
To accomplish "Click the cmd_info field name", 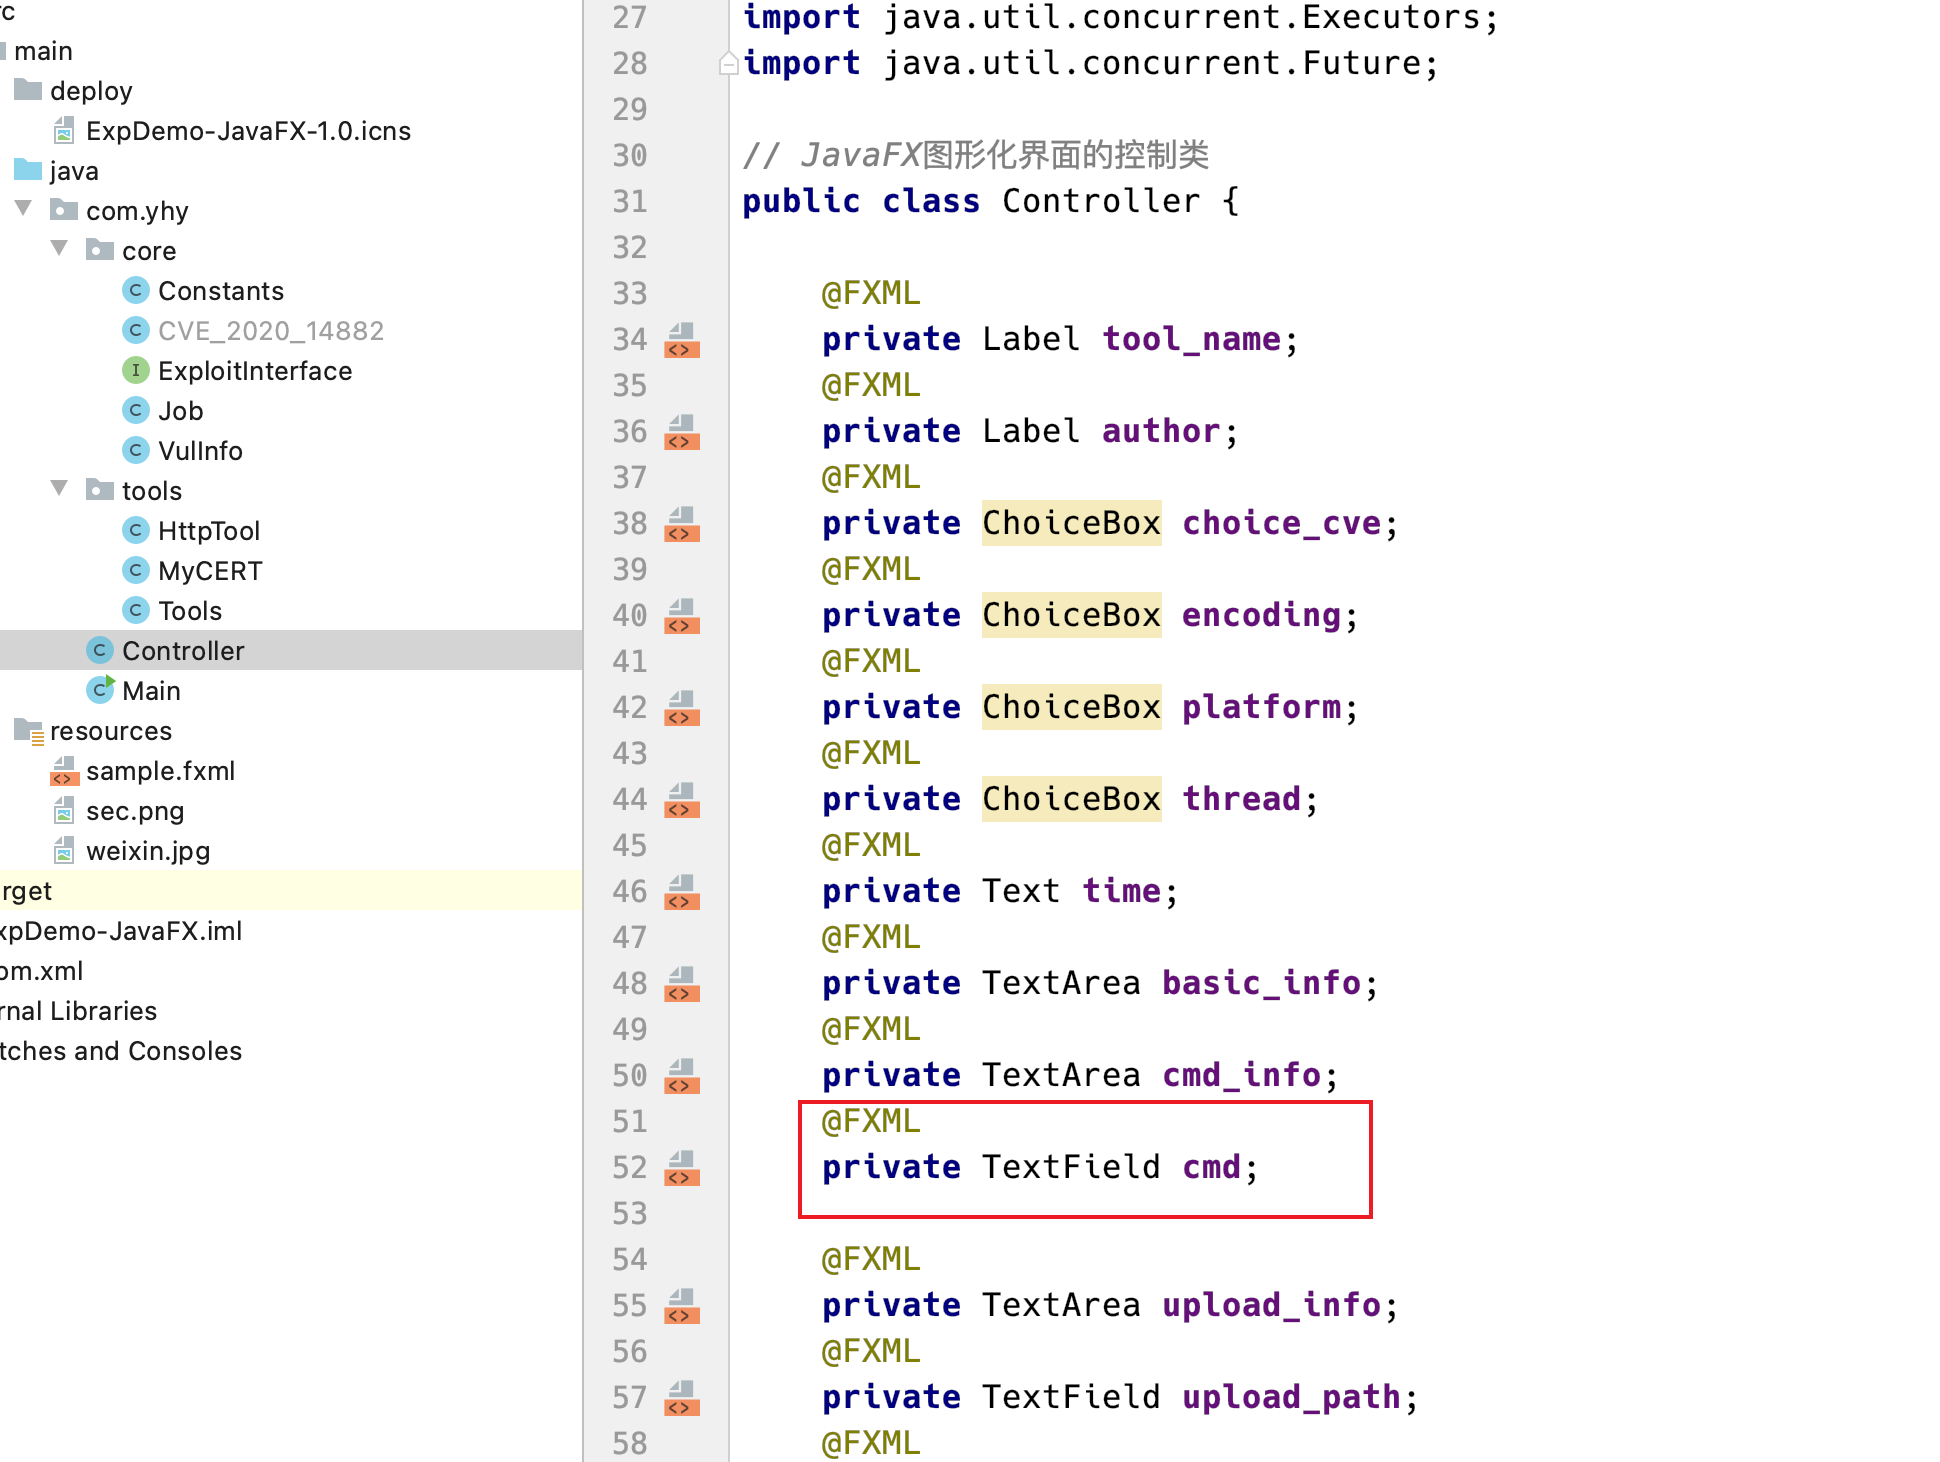I will pyautogui.click(x=1241, y=1075).
